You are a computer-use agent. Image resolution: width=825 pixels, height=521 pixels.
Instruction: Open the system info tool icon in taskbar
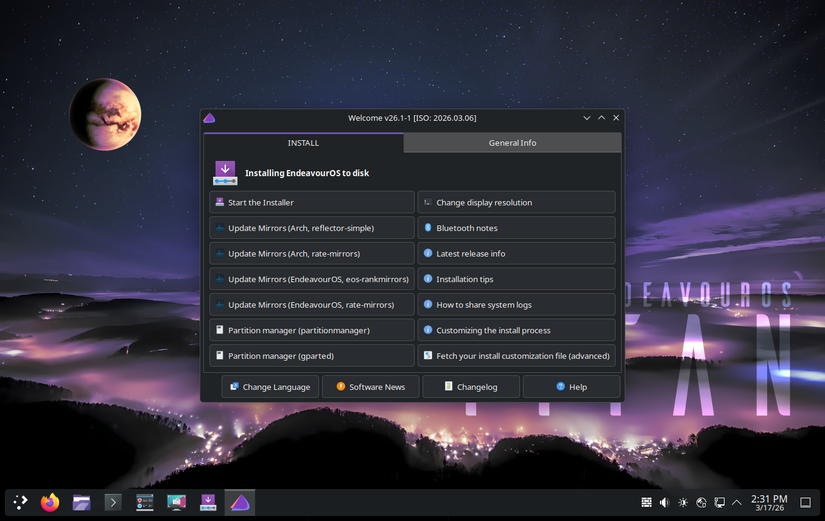(x=145, y=503)
